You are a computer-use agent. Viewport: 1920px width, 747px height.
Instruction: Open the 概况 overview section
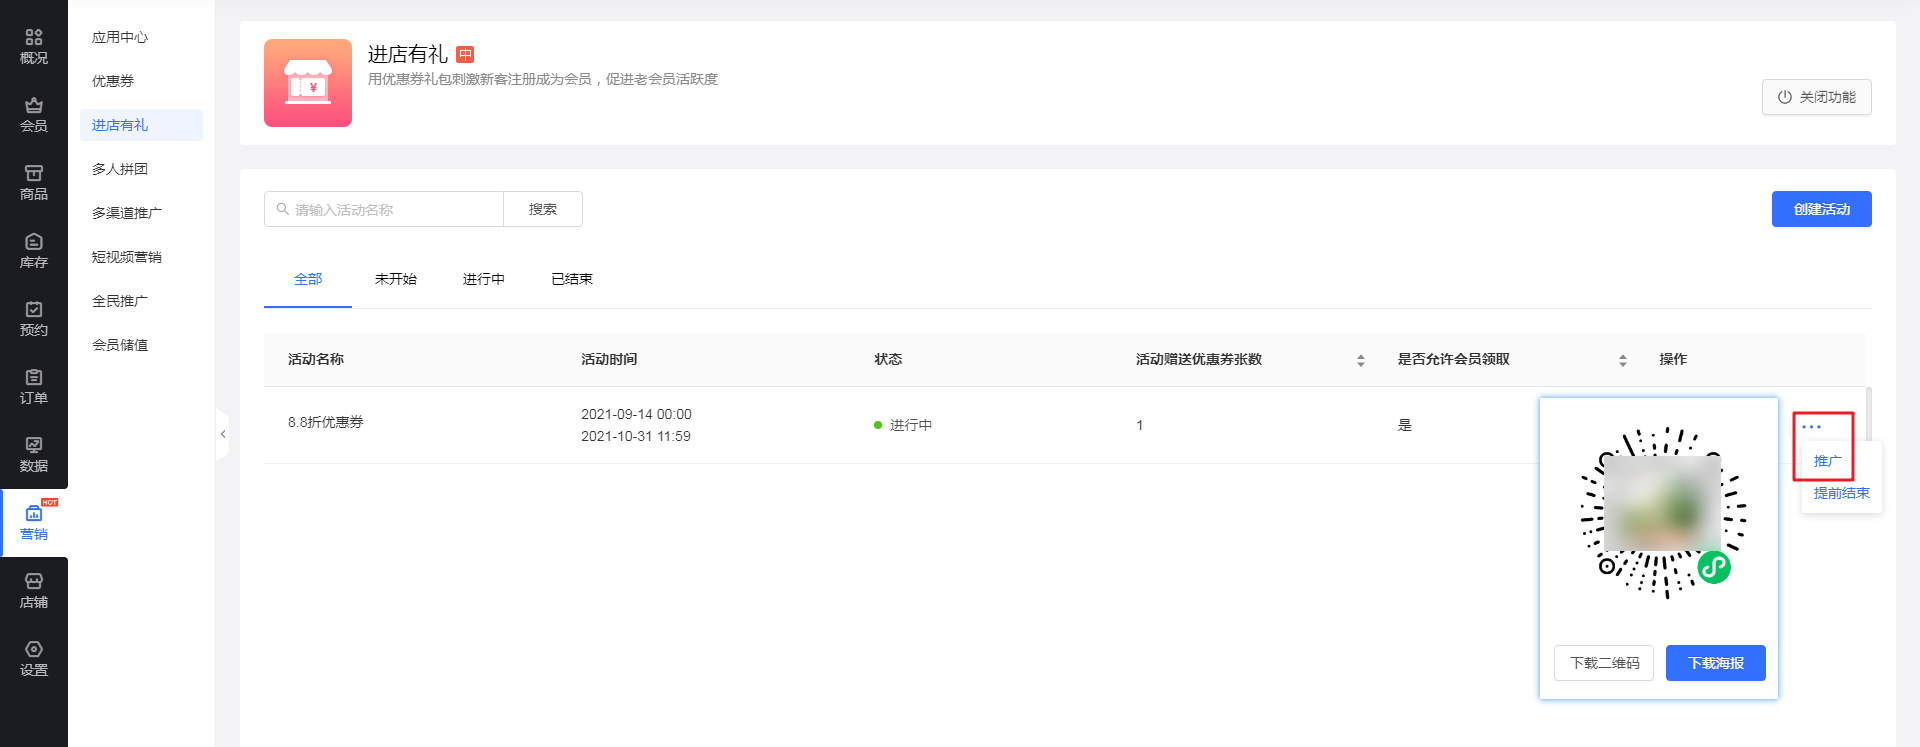pos(34,47)
